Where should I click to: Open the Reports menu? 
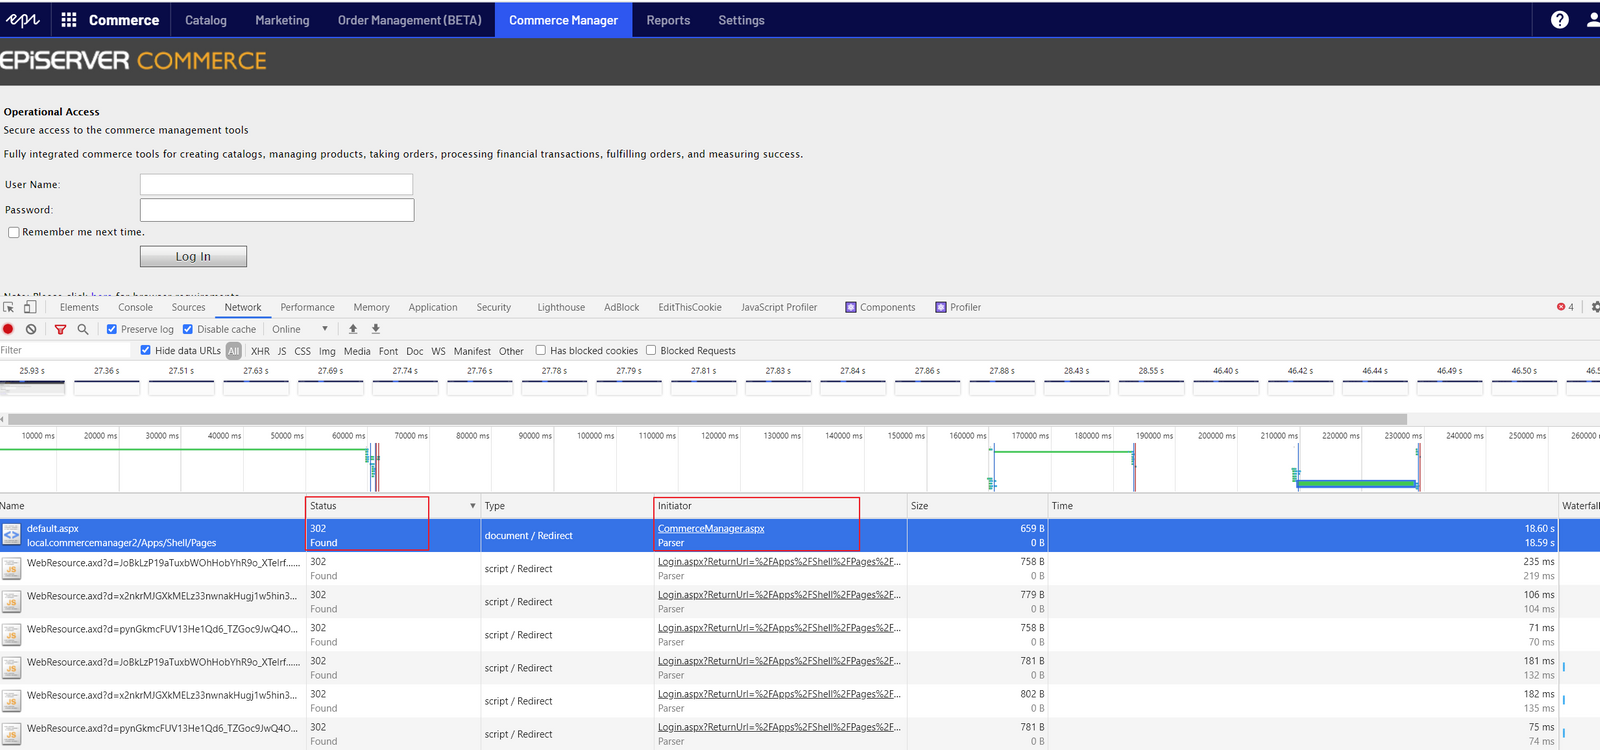668,20
